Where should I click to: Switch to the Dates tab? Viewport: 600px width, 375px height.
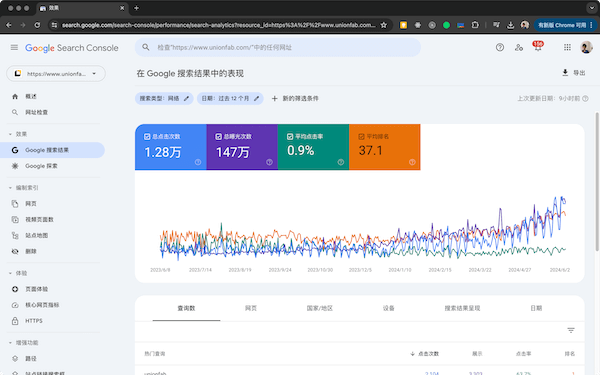coord(536,308)
